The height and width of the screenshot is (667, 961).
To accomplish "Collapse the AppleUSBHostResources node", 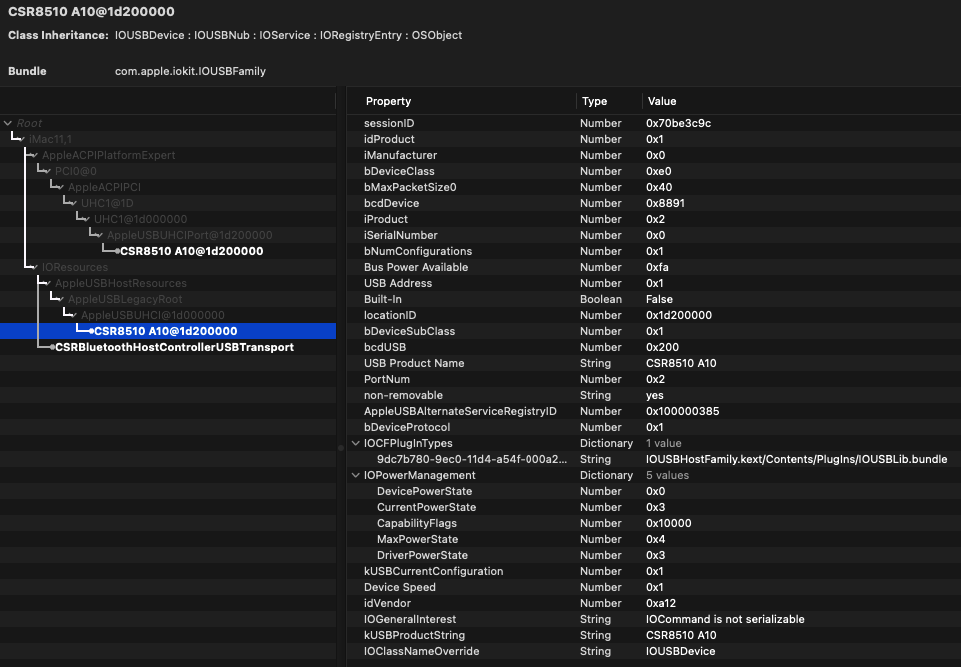I will [x=48, y=283].
